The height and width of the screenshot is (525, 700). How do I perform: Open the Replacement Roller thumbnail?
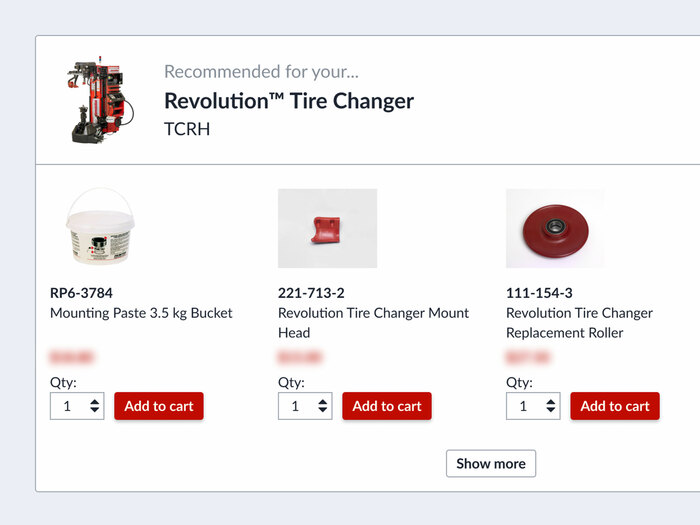click(555, 228)
